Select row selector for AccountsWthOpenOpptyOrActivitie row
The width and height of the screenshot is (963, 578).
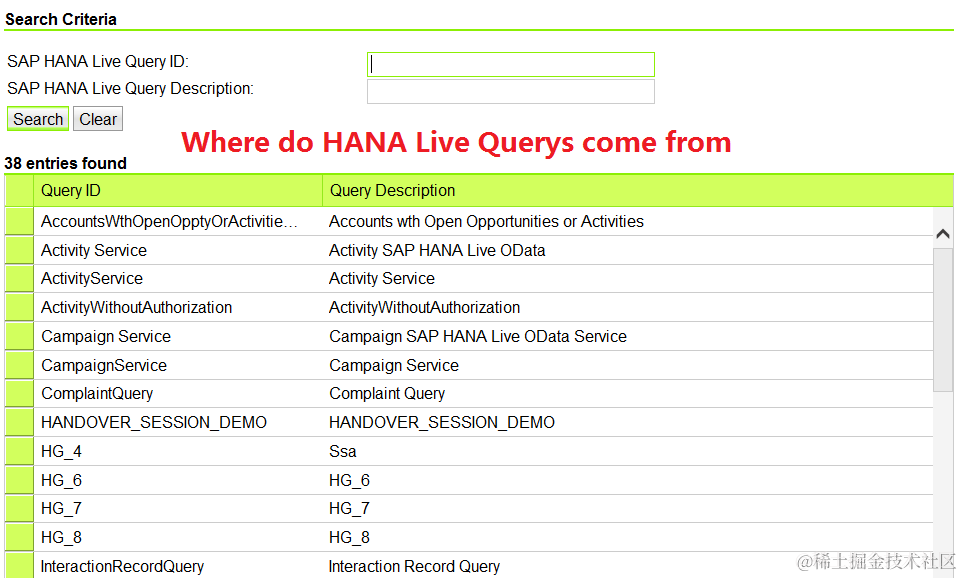tap(19, 221)
